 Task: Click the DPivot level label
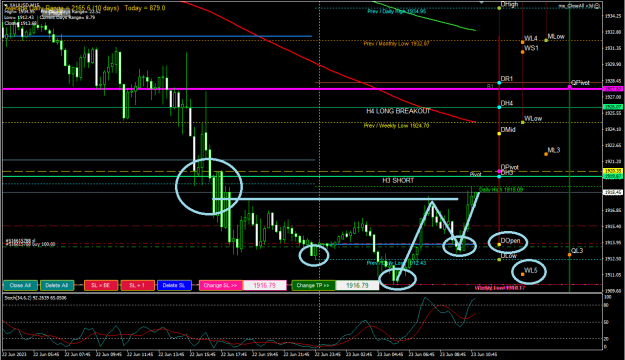click(509, 167)
